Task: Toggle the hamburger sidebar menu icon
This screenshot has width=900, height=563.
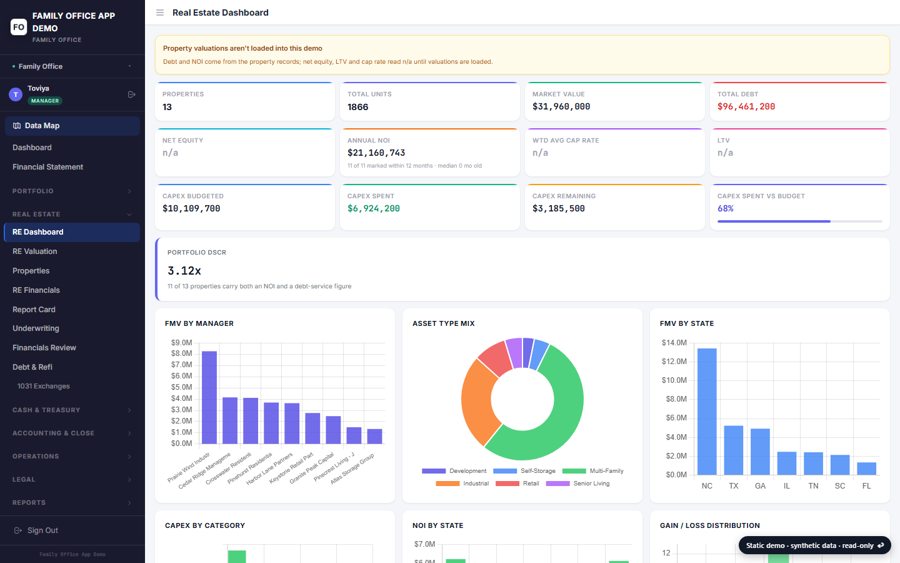Action: click(160, 13)
